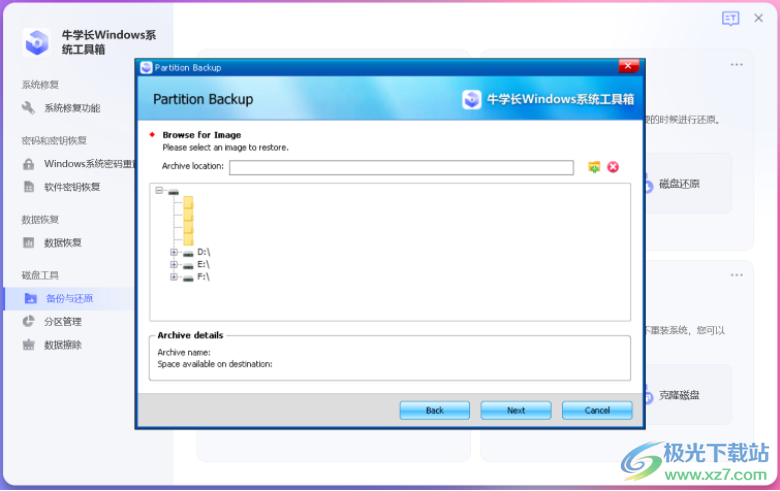Click the document icon for 软件密钥恢复

(x=29, y=187)
